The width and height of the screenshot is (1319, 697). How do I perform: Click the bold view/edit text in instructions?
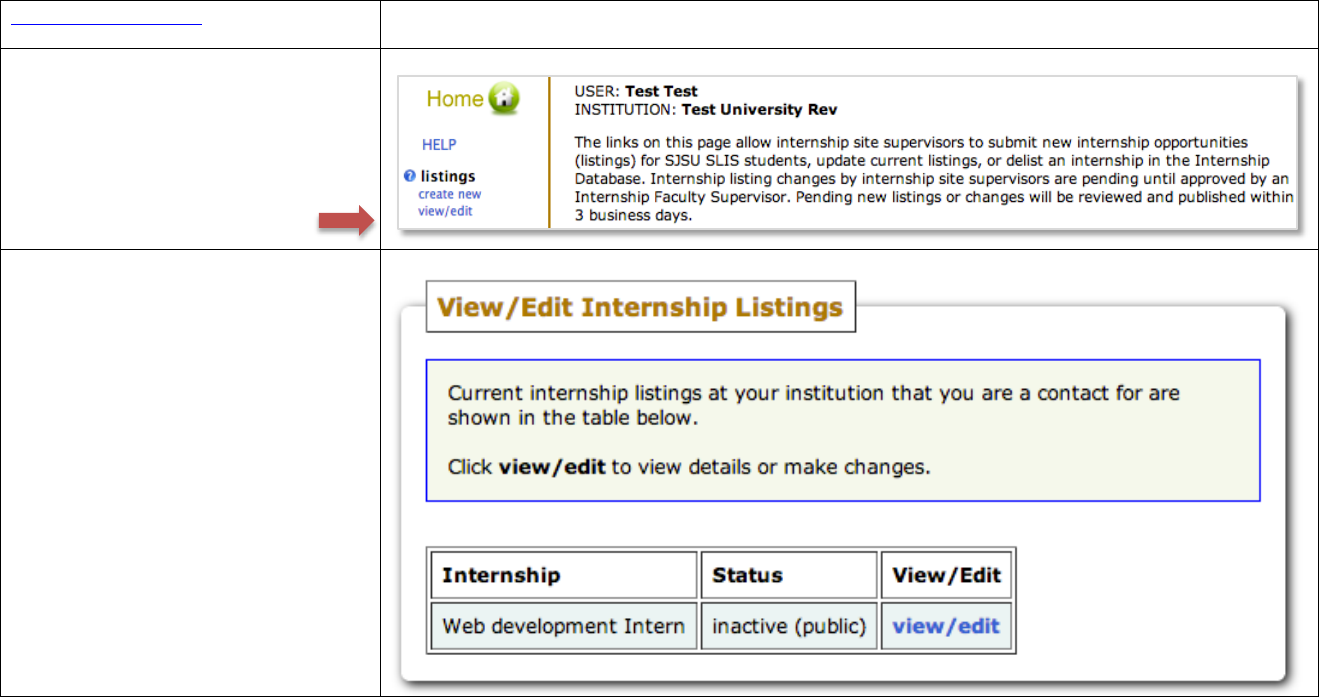[x=552, y=467]
